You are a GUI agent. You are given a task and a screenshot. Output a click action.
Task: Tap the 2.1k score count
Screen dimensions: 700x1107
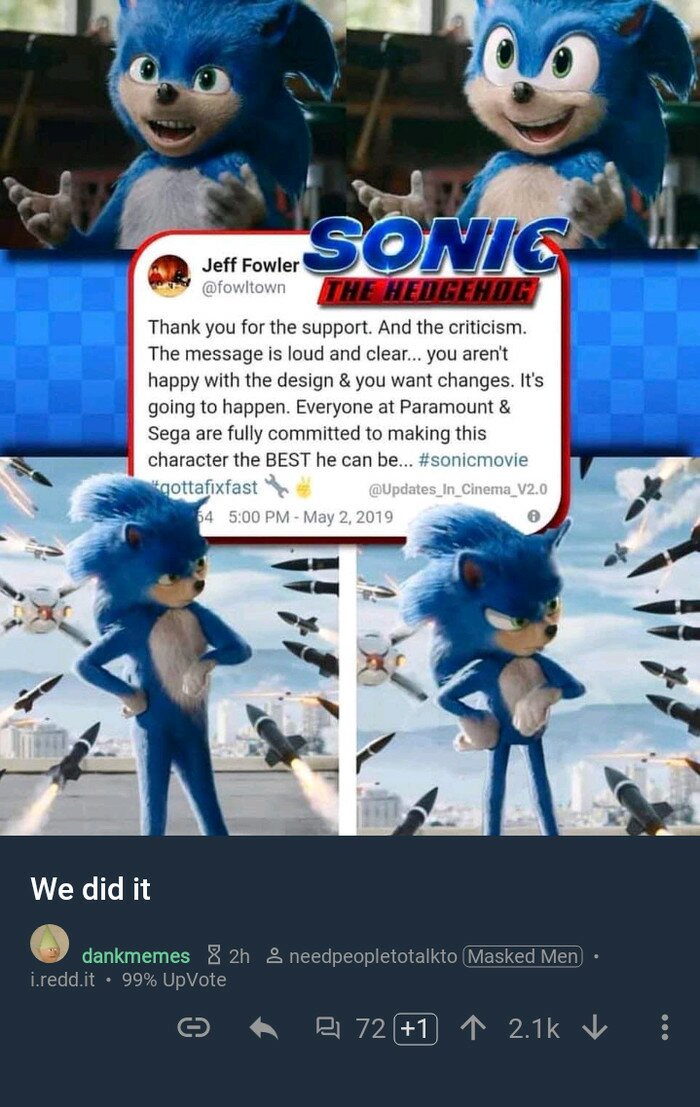click(534, 1029)
